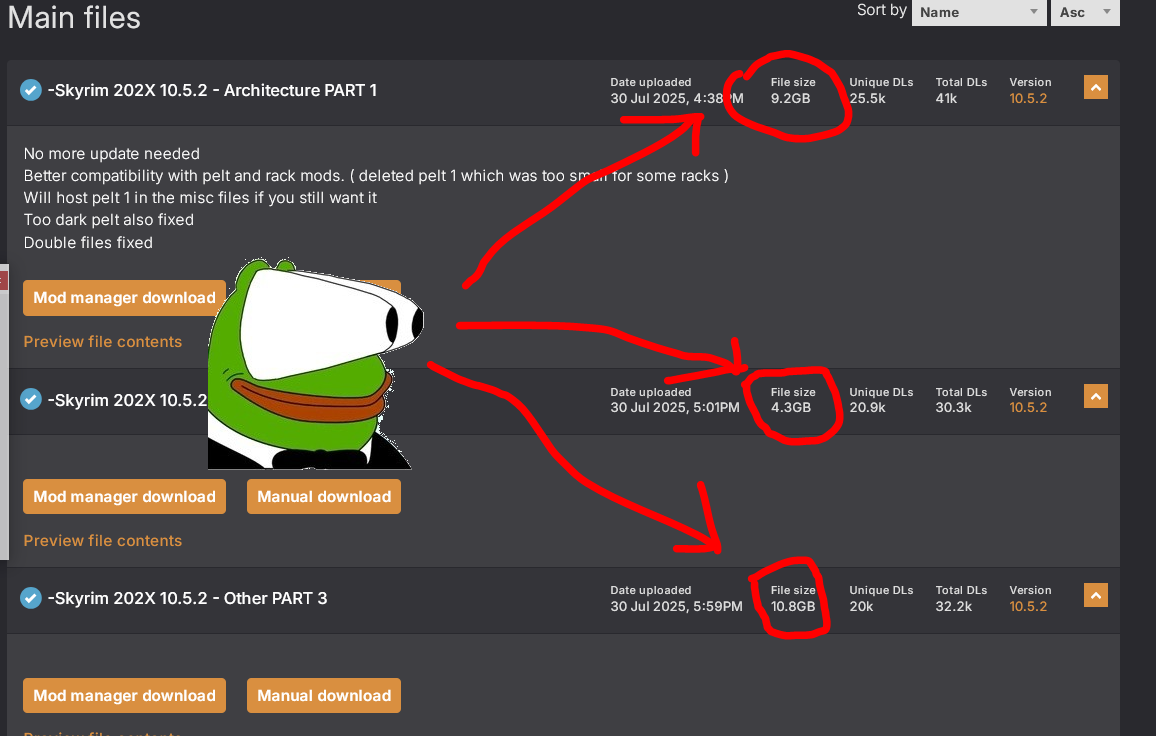The width and height of the screenshot is (1156, 736).
Task: Select the Architecture PART 1 file title
Action: (x=212, y=90)
